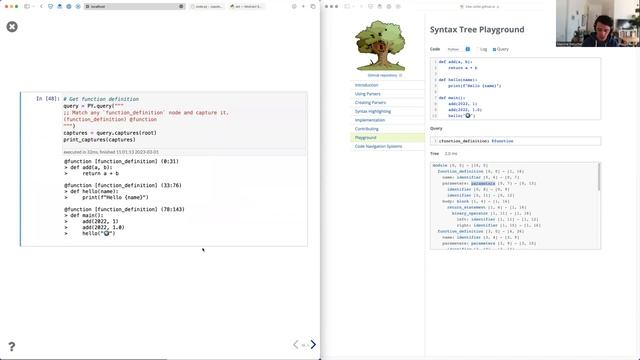Image resolution: width=640 pixels, height=360 pixels.
Task: Open the Syntax Highlighting sidebar link
Action: click(373, 111)
